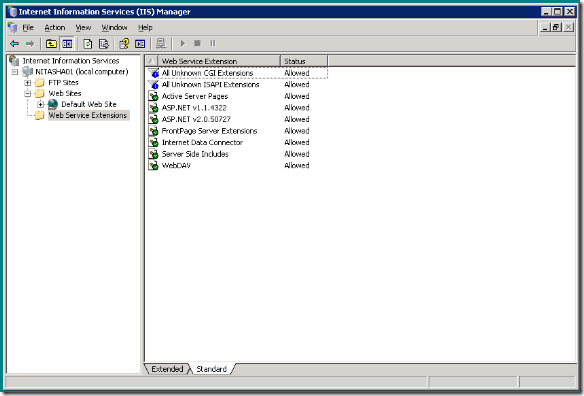Select the Active Server Pages row text
The image size is (584, 396).
pyautogui.click(x=195, y=96)
